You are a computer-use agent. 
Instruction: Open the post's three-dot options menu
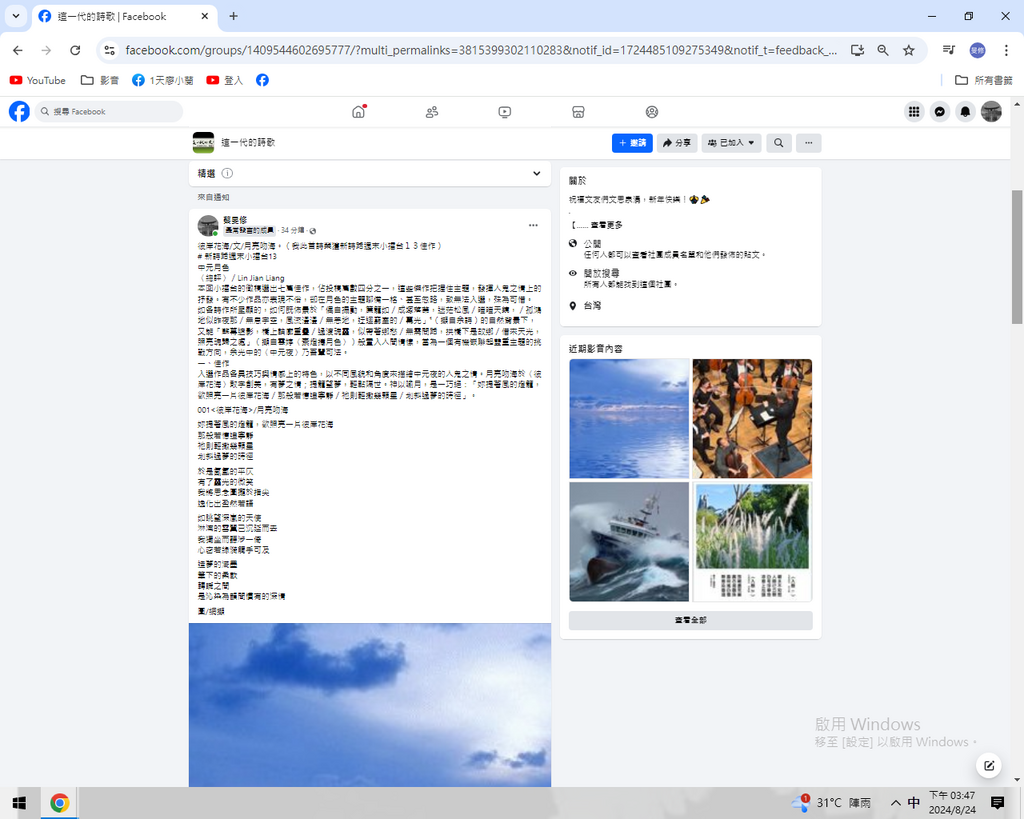[533, 225]
